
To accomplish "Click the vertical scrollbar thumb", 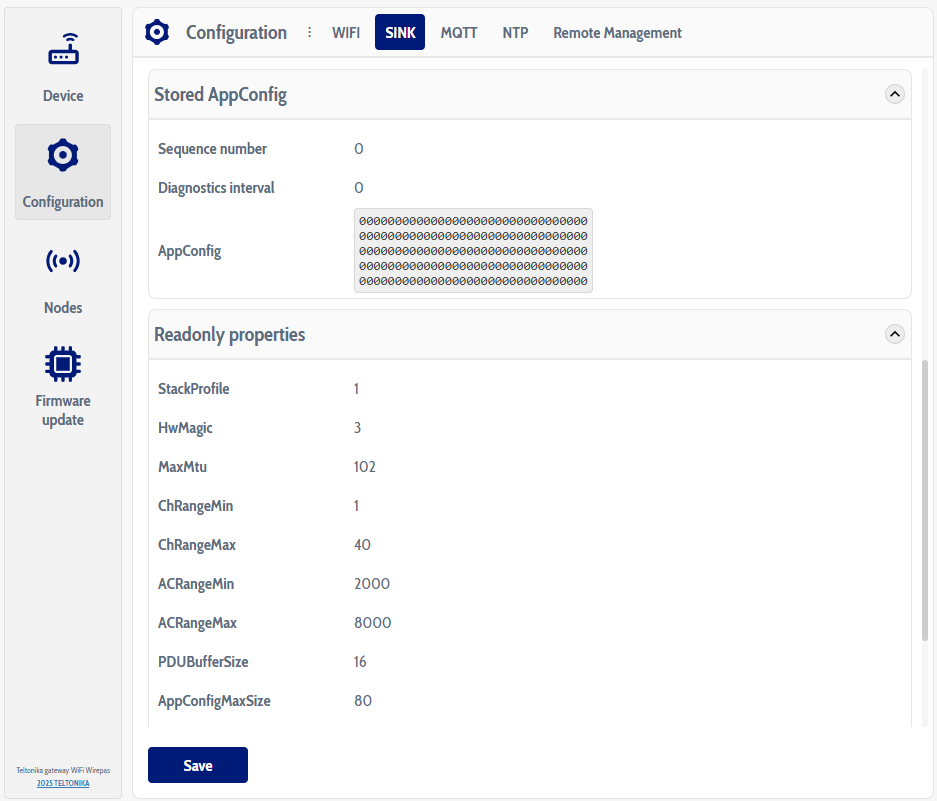I will (925, 500).
